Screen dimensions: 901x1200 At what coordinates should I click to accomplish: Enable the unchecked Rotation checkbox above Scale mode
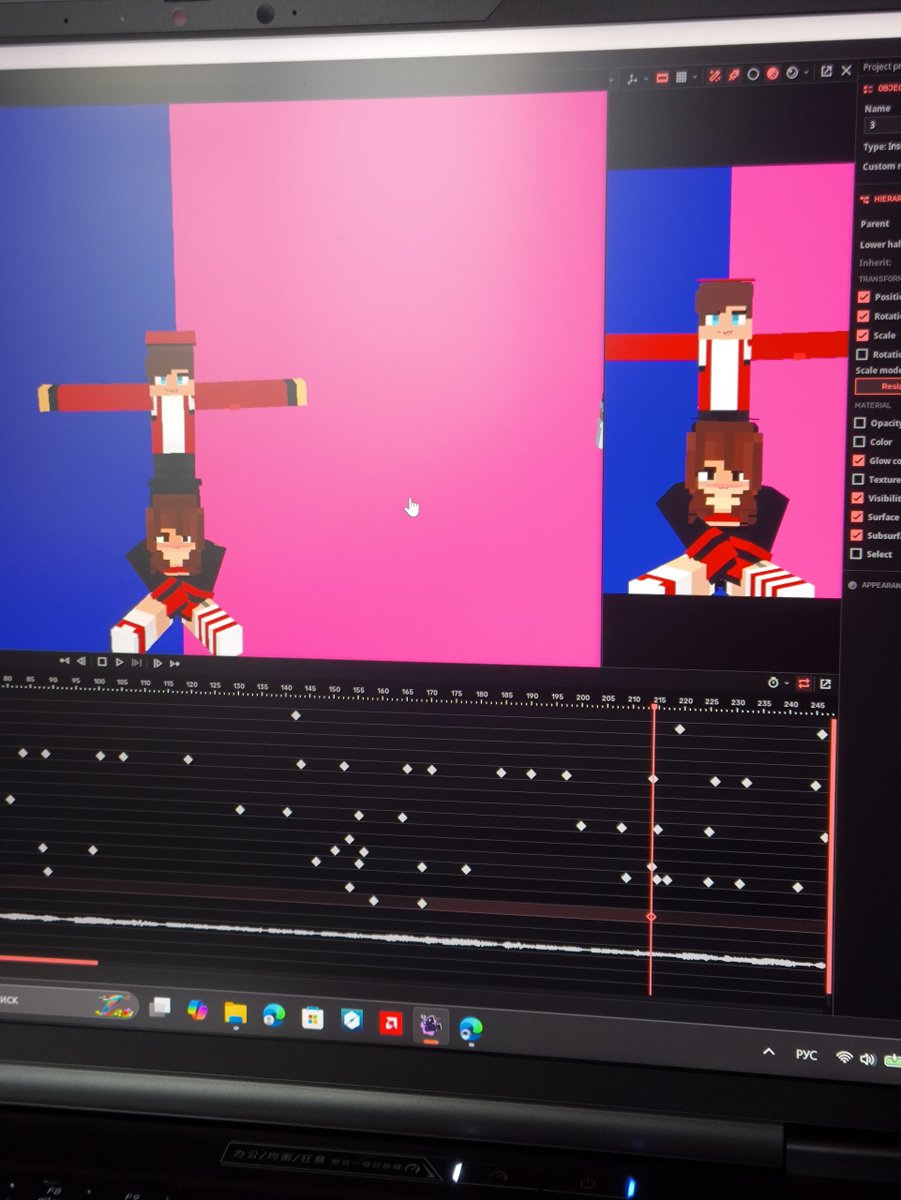[x=862, y=354]
